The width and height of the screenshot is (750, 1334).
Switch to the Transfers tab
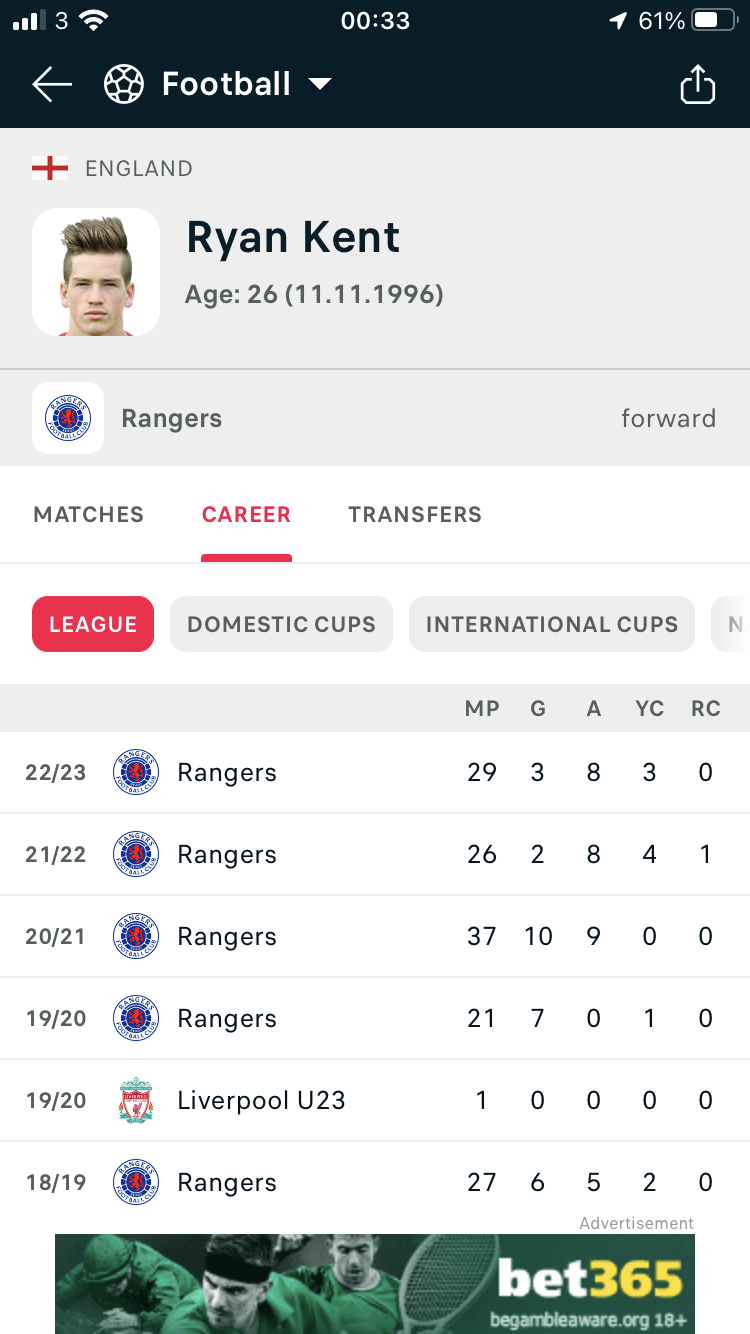415,514
